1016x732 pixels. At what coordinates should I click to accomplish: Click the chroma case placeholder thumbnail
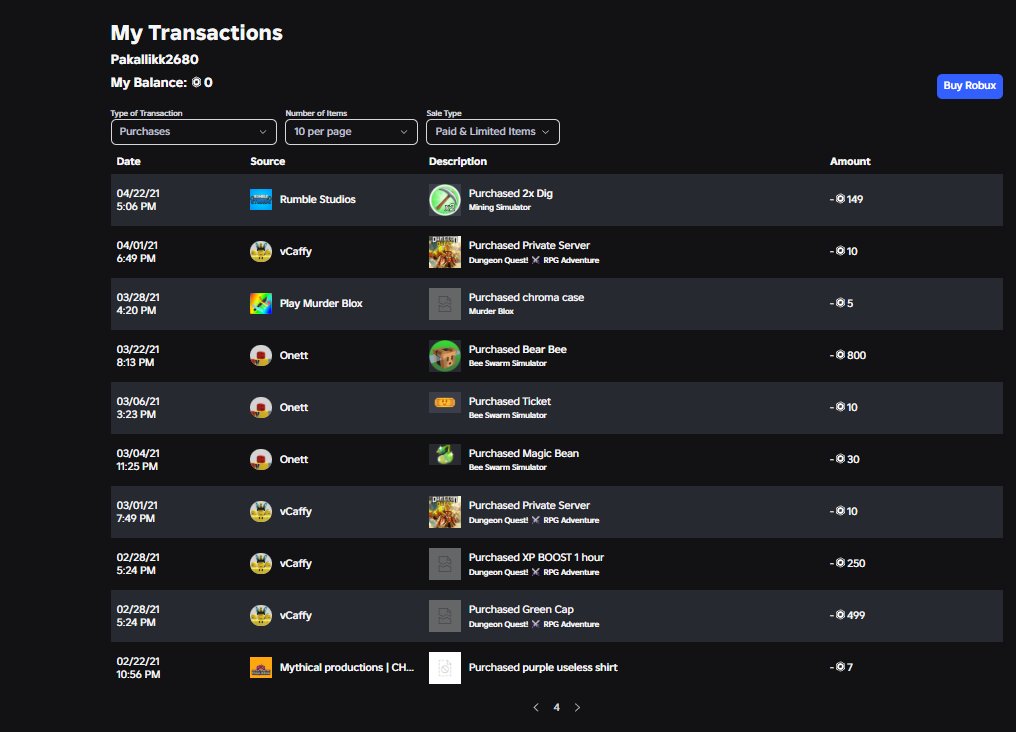pos(445,304)
